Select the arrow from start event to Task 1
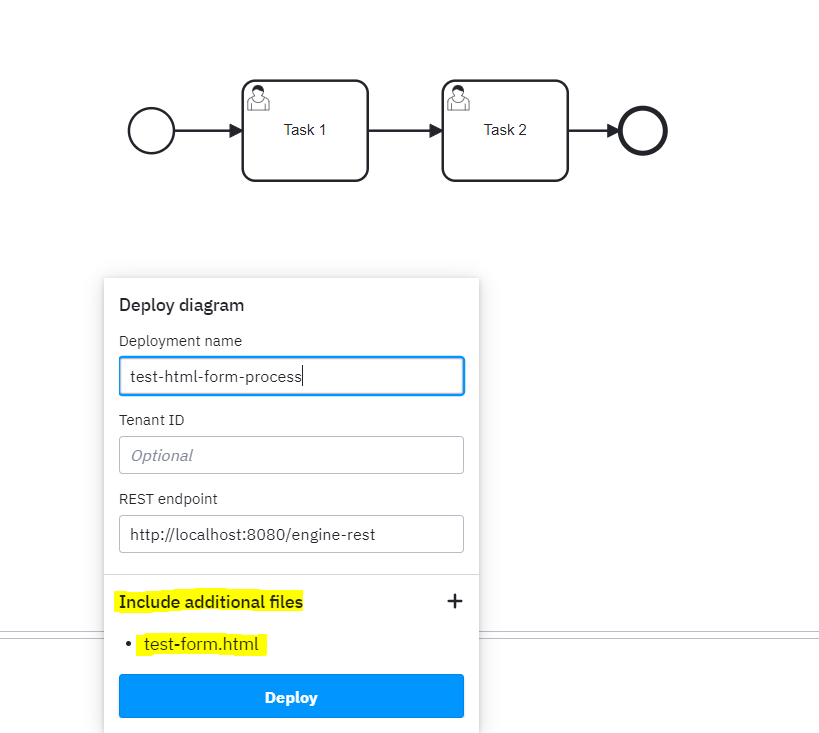This screenshot has width=819, height=733. [208, 131]
